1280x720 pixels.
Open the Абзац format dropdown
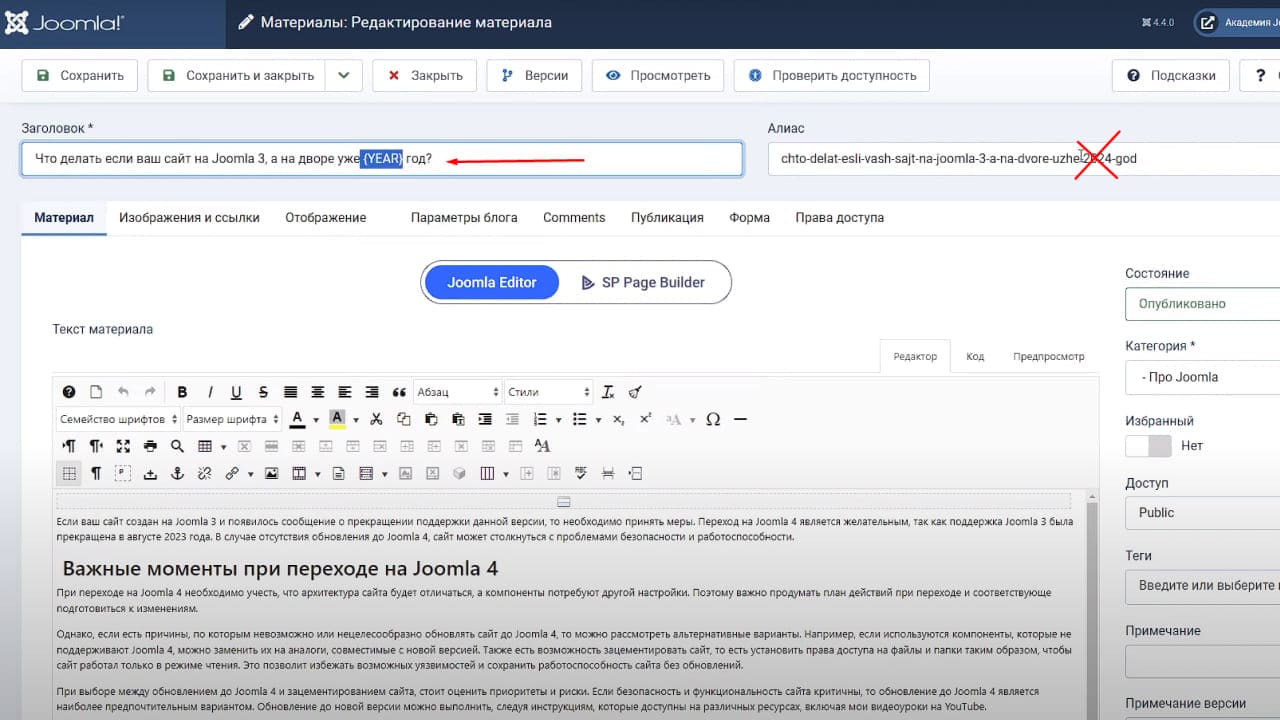[x=457, y=392]
